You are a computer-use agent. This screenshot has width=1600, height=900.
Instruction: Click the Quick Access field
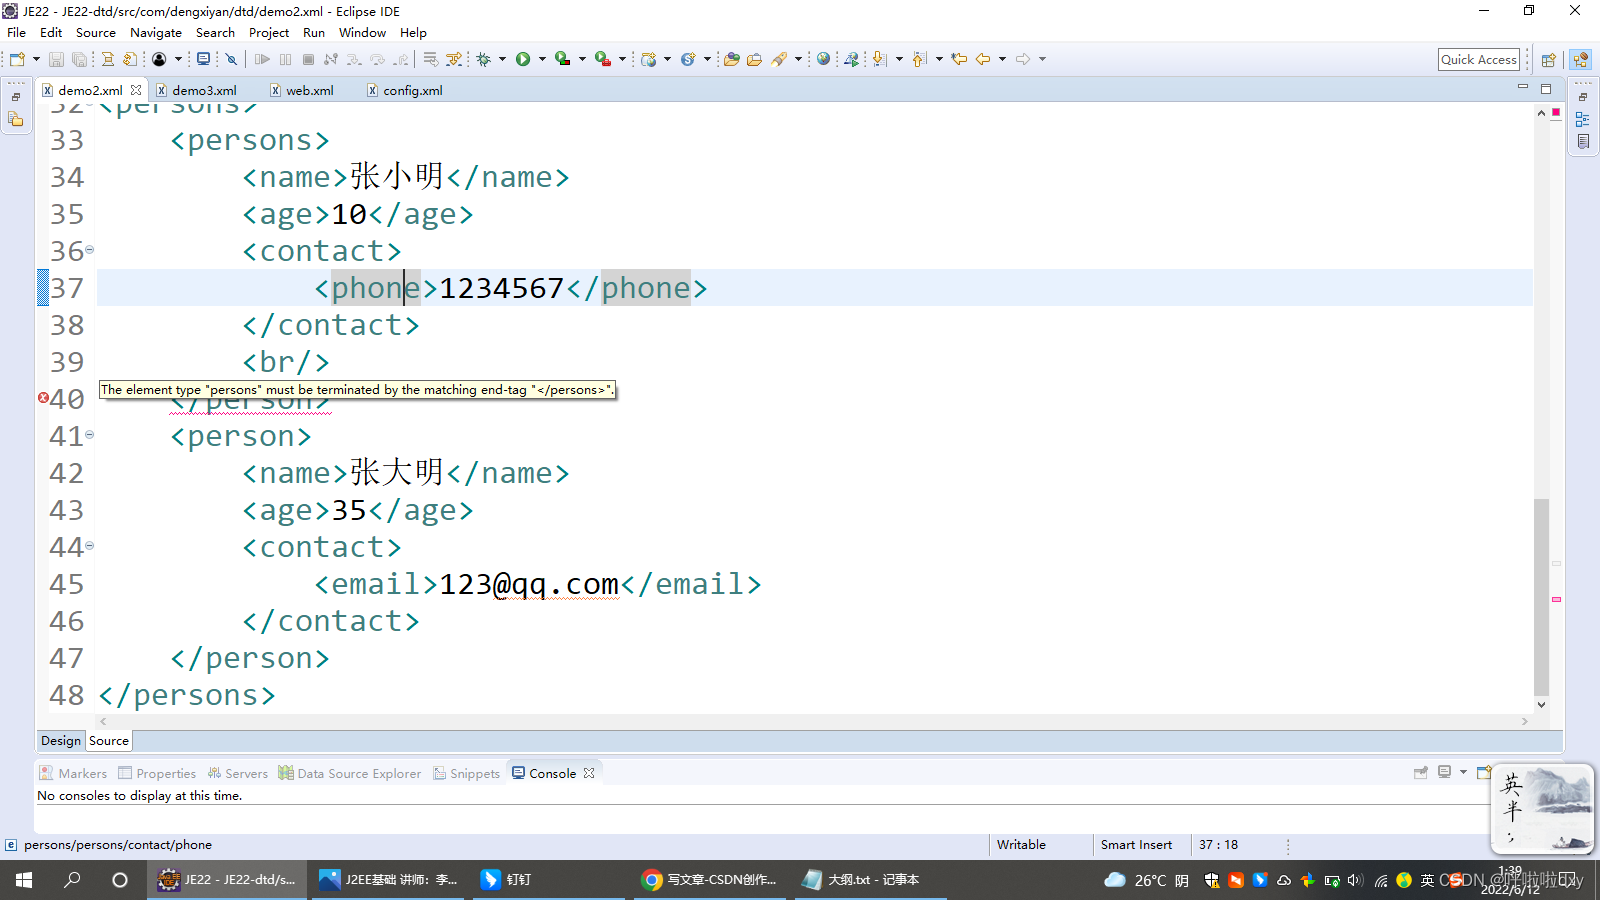(x=1478, y=59)
